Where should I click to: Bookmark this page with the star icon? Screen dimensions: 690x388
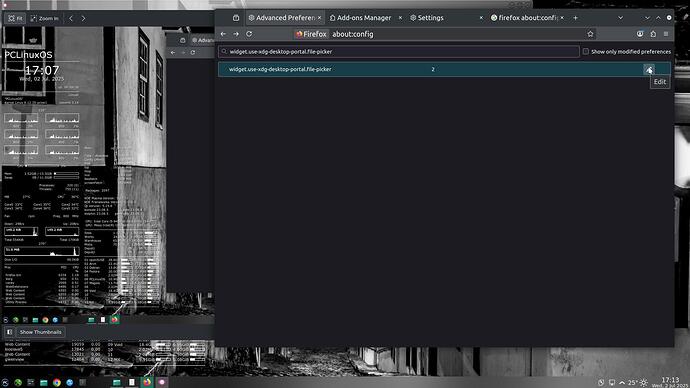(x=591, y=34)
